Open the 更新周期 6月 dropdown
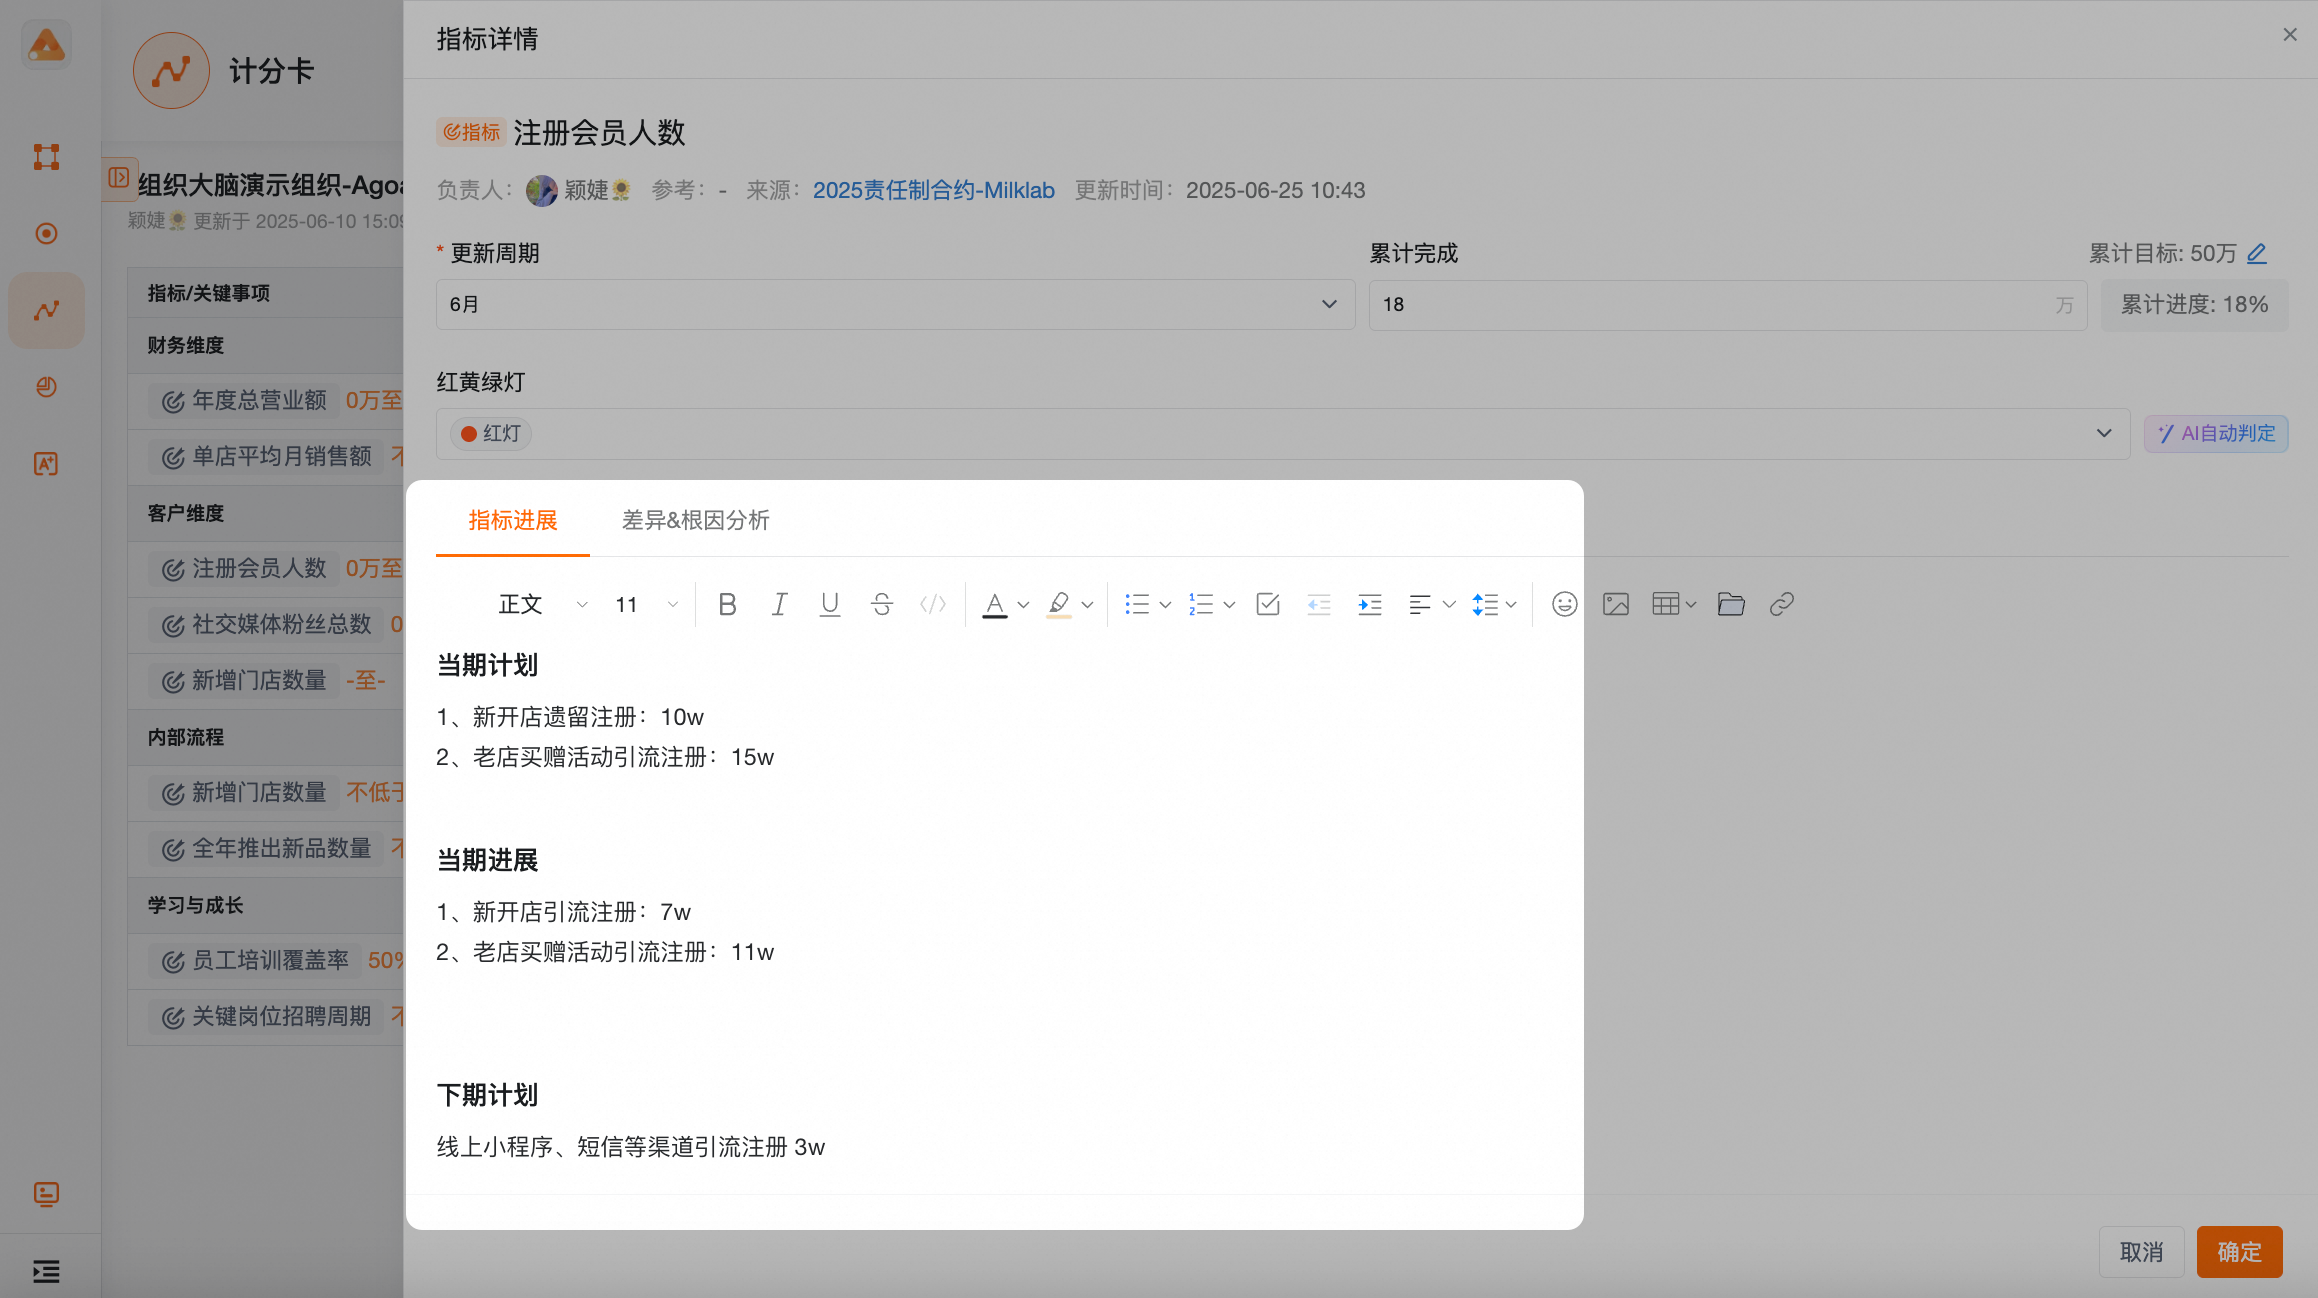Screen dimensions: 2318x1298 (895, 304)
